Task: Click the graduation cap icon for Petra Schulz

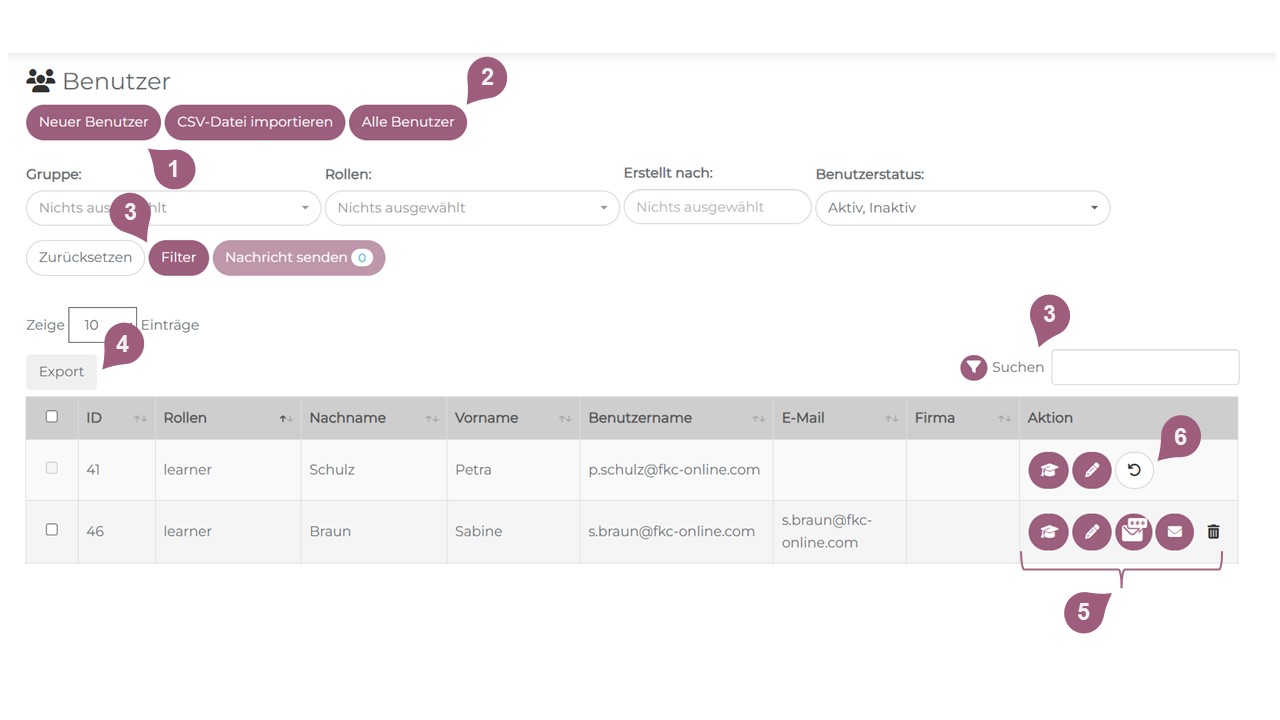Action: 1048,470
